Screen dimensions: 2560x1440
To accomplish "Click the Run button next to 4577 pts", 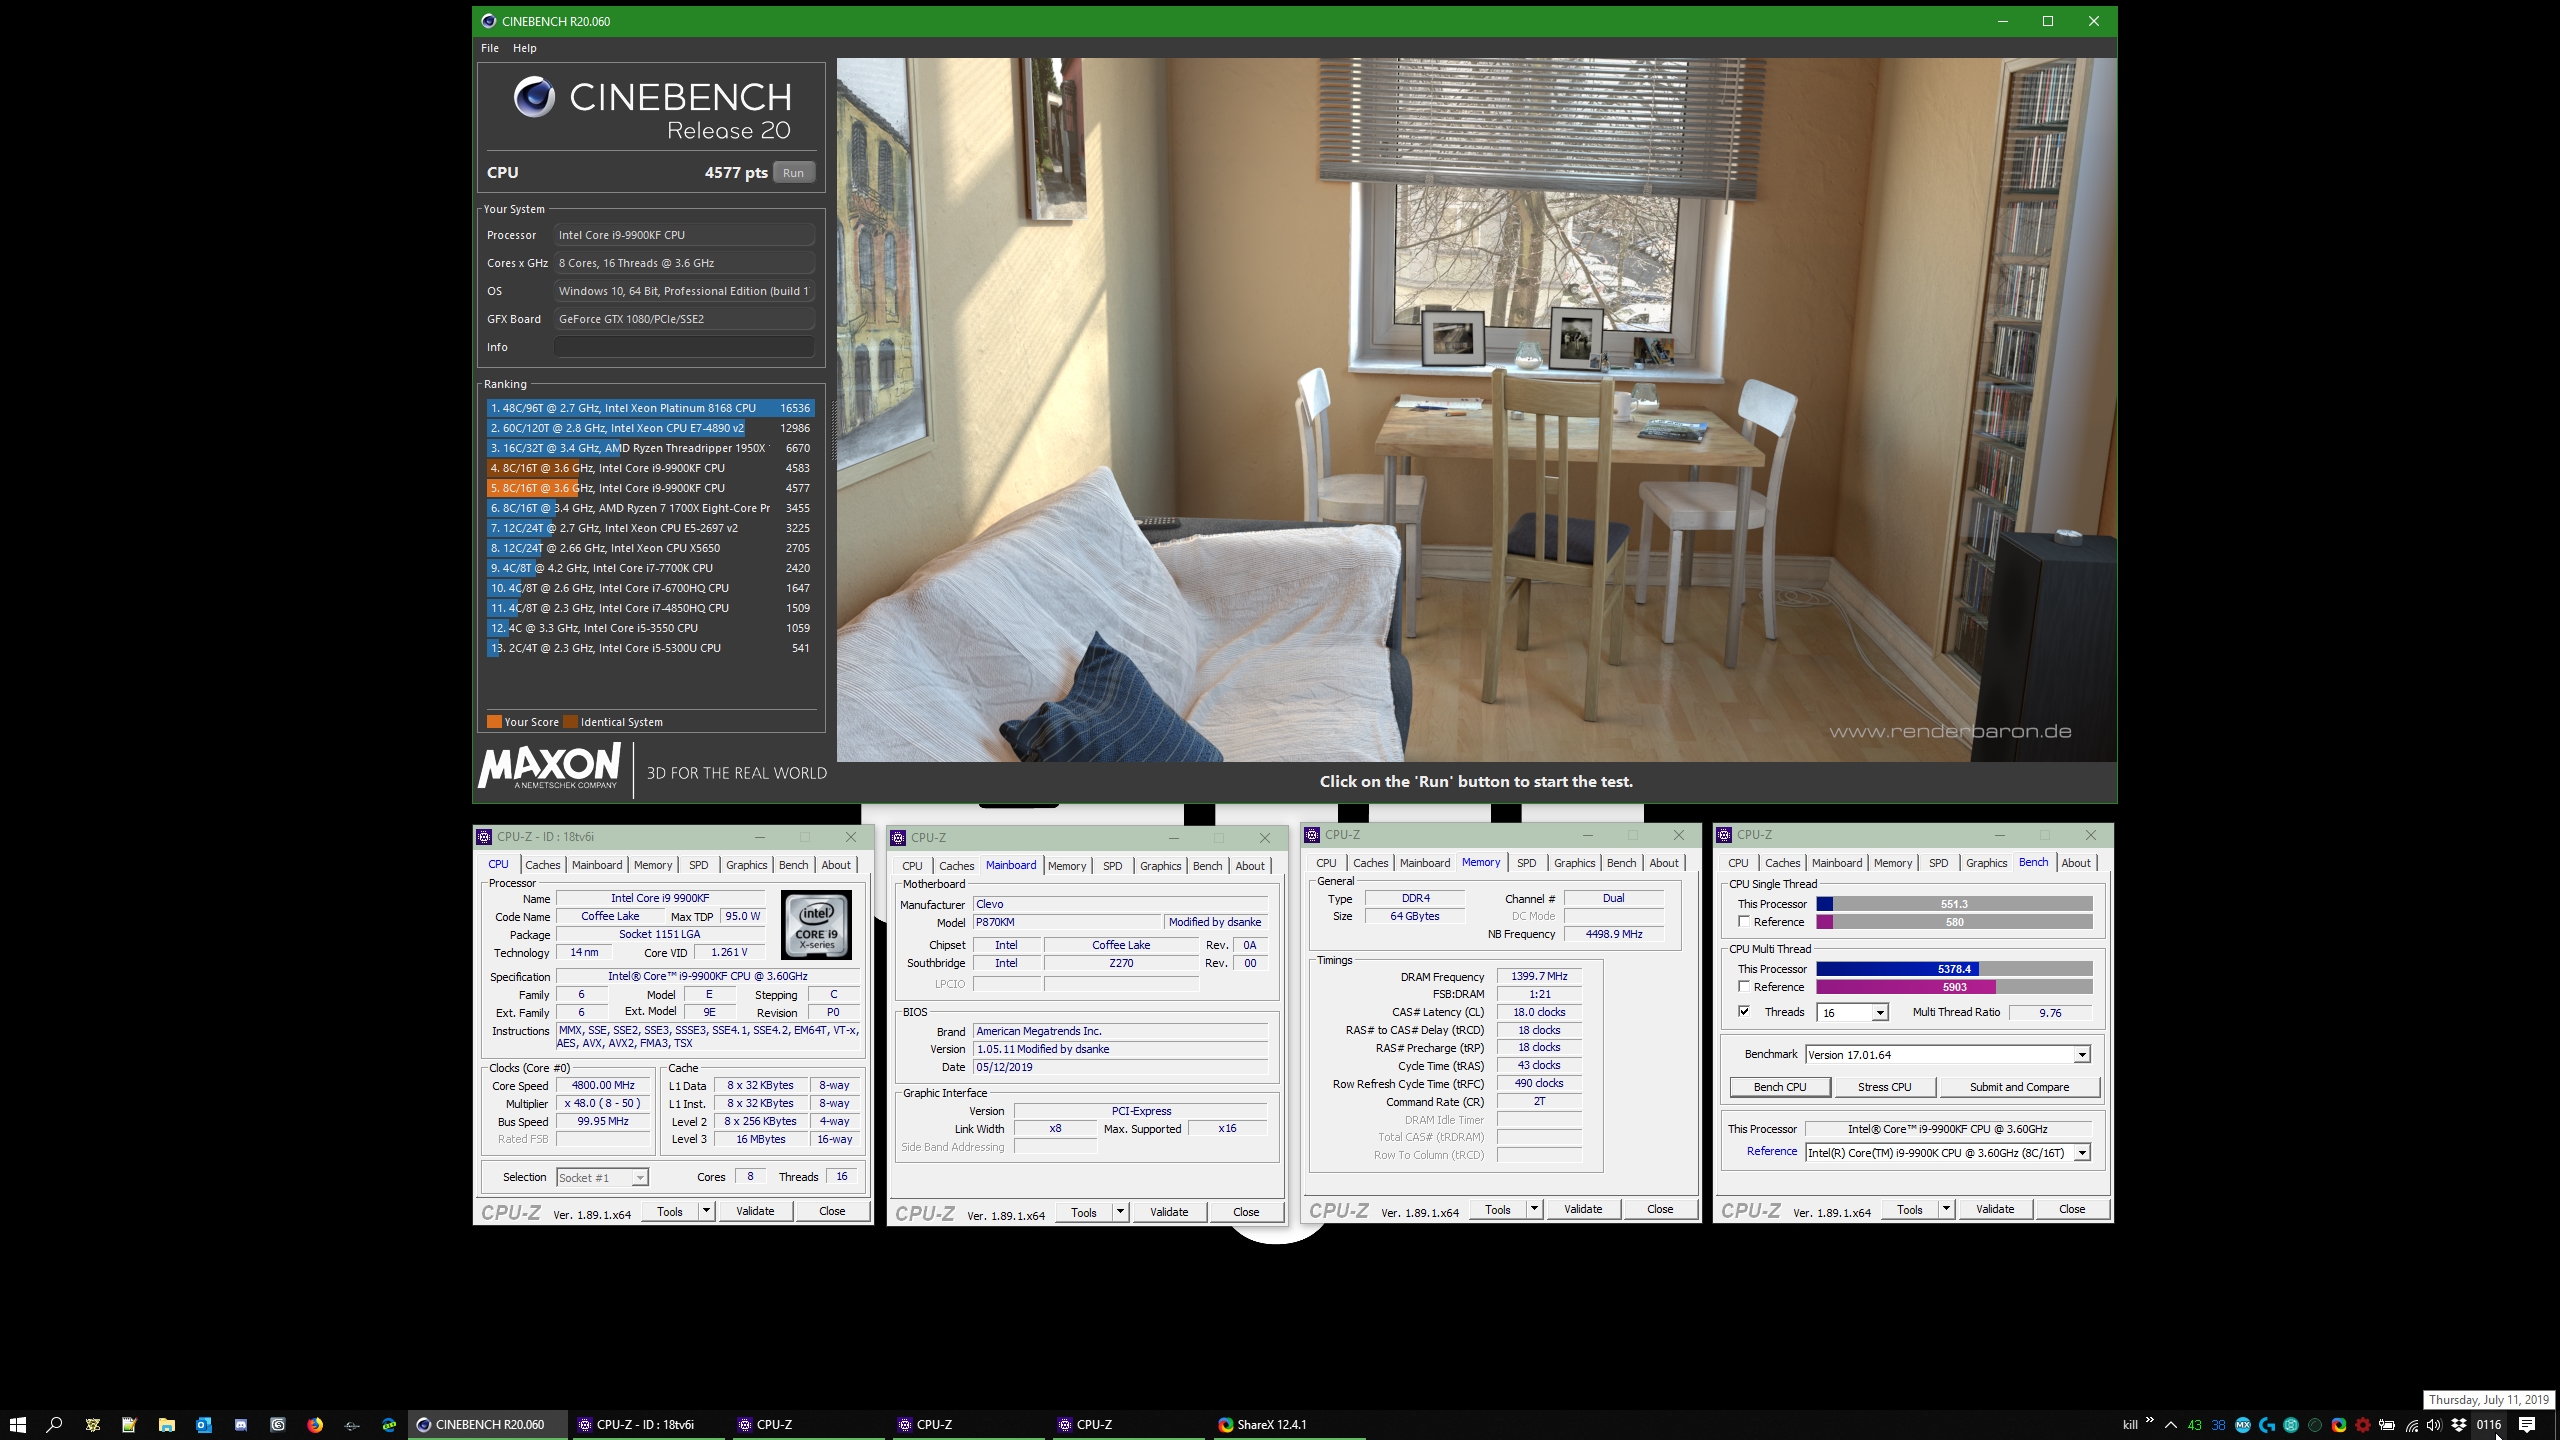I will 794,173.
